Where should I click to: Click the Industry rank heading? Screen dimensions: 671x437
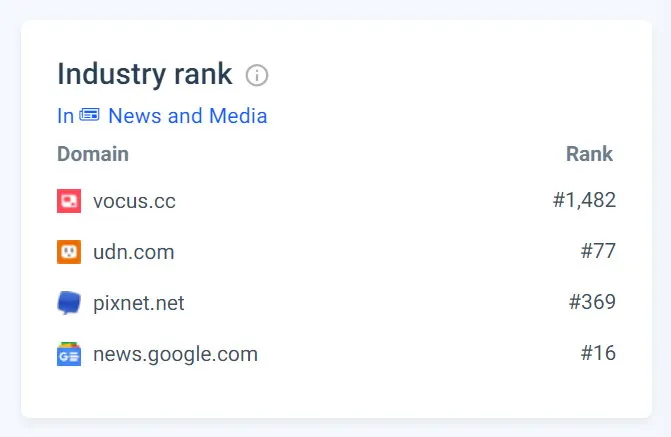click(144, 74)
